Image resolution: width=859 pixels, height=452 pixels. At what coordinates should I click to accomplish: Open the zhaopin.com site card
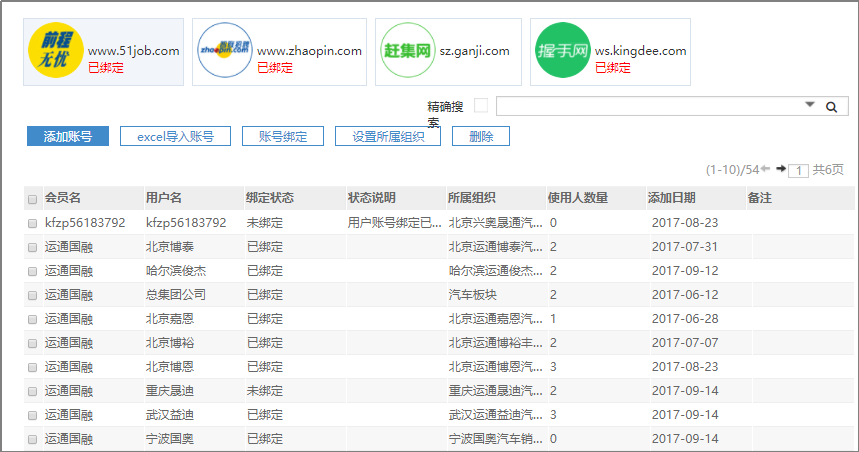tap(279, 52)
